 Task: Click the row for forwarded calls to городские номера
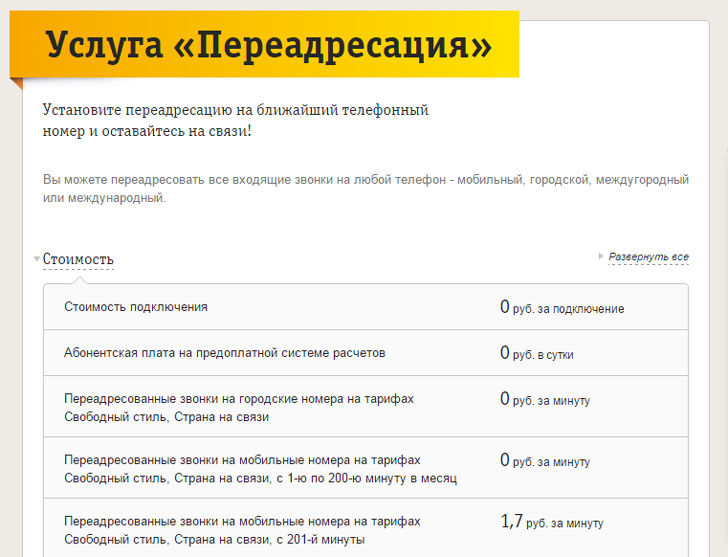(x=238, y=407)
